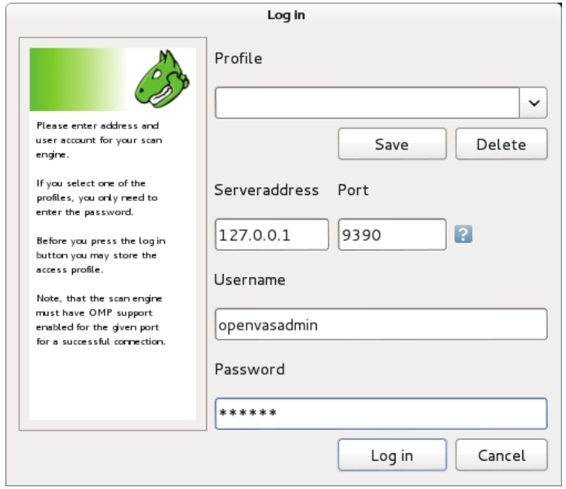Focus the Serveraddress field showing 127.0.0.1

272,235
